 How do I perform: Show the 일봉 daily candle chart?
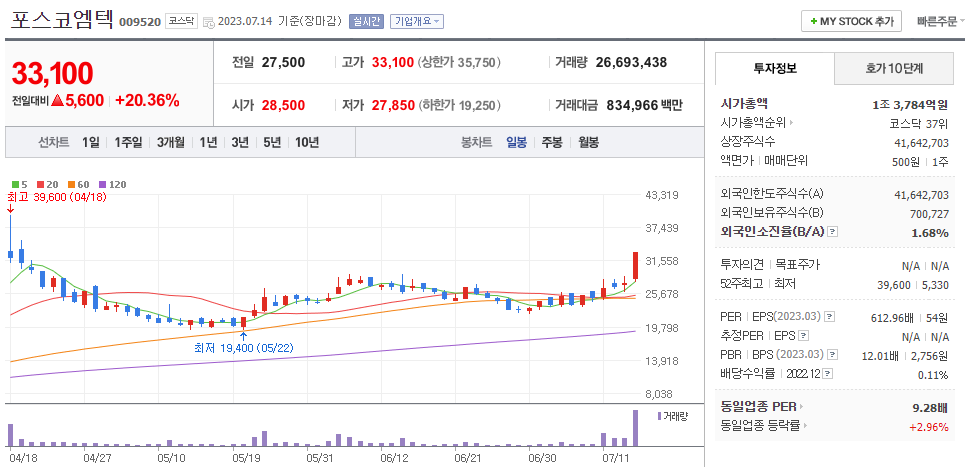[517, 143]
